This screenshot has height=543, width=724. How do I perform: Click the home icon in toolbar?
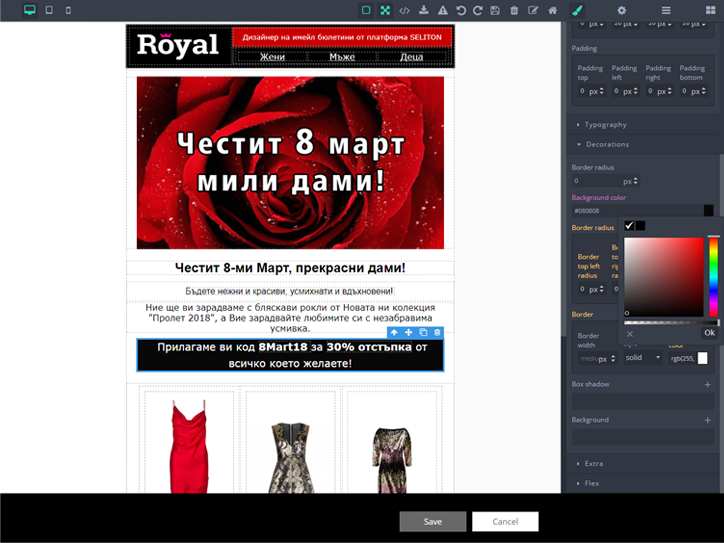[x=552, y=10]
